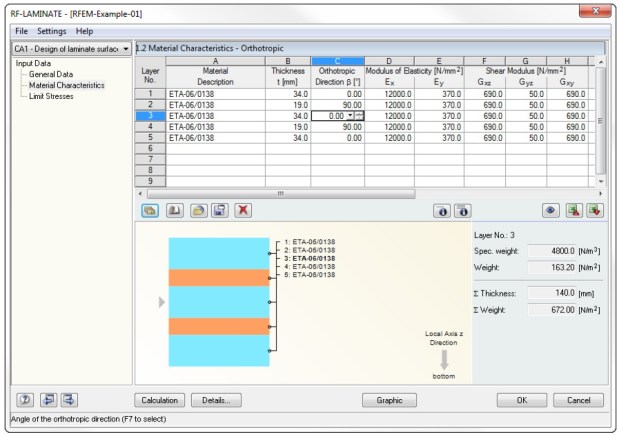Click the red X delete icon

(243, 212)
